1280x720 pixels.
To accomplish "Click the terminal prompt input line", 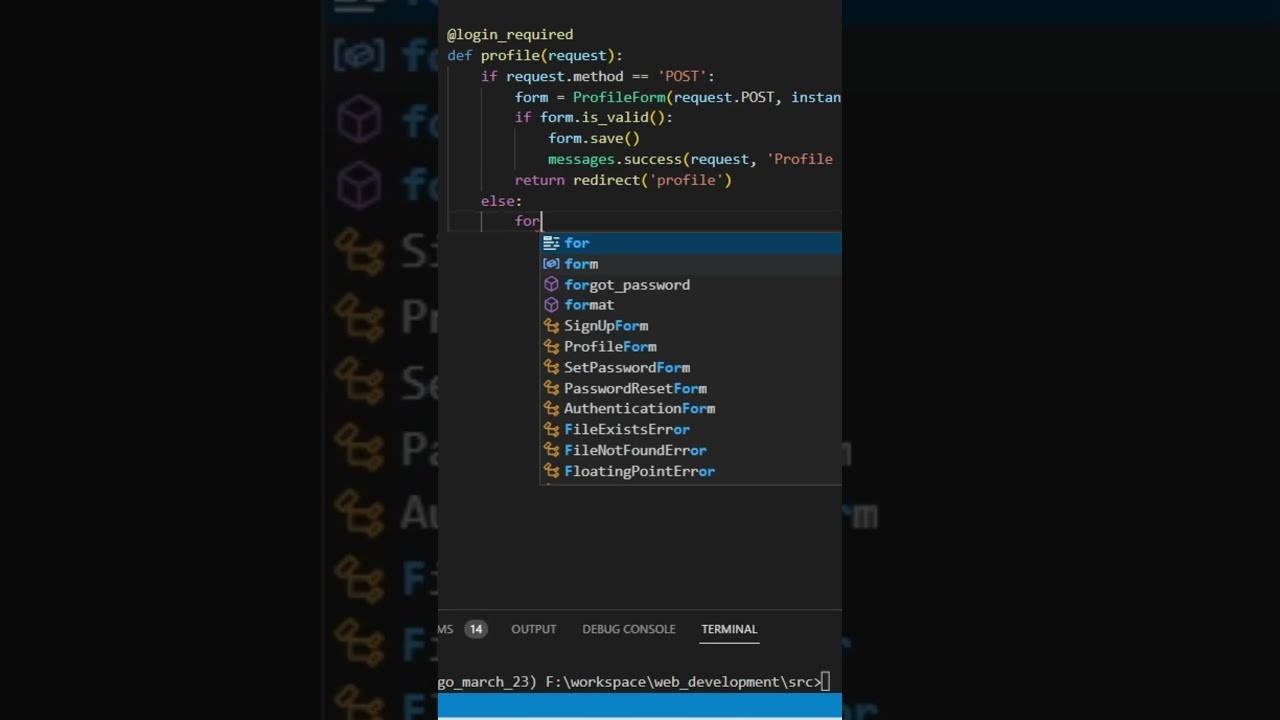I will tap(634, 682).
